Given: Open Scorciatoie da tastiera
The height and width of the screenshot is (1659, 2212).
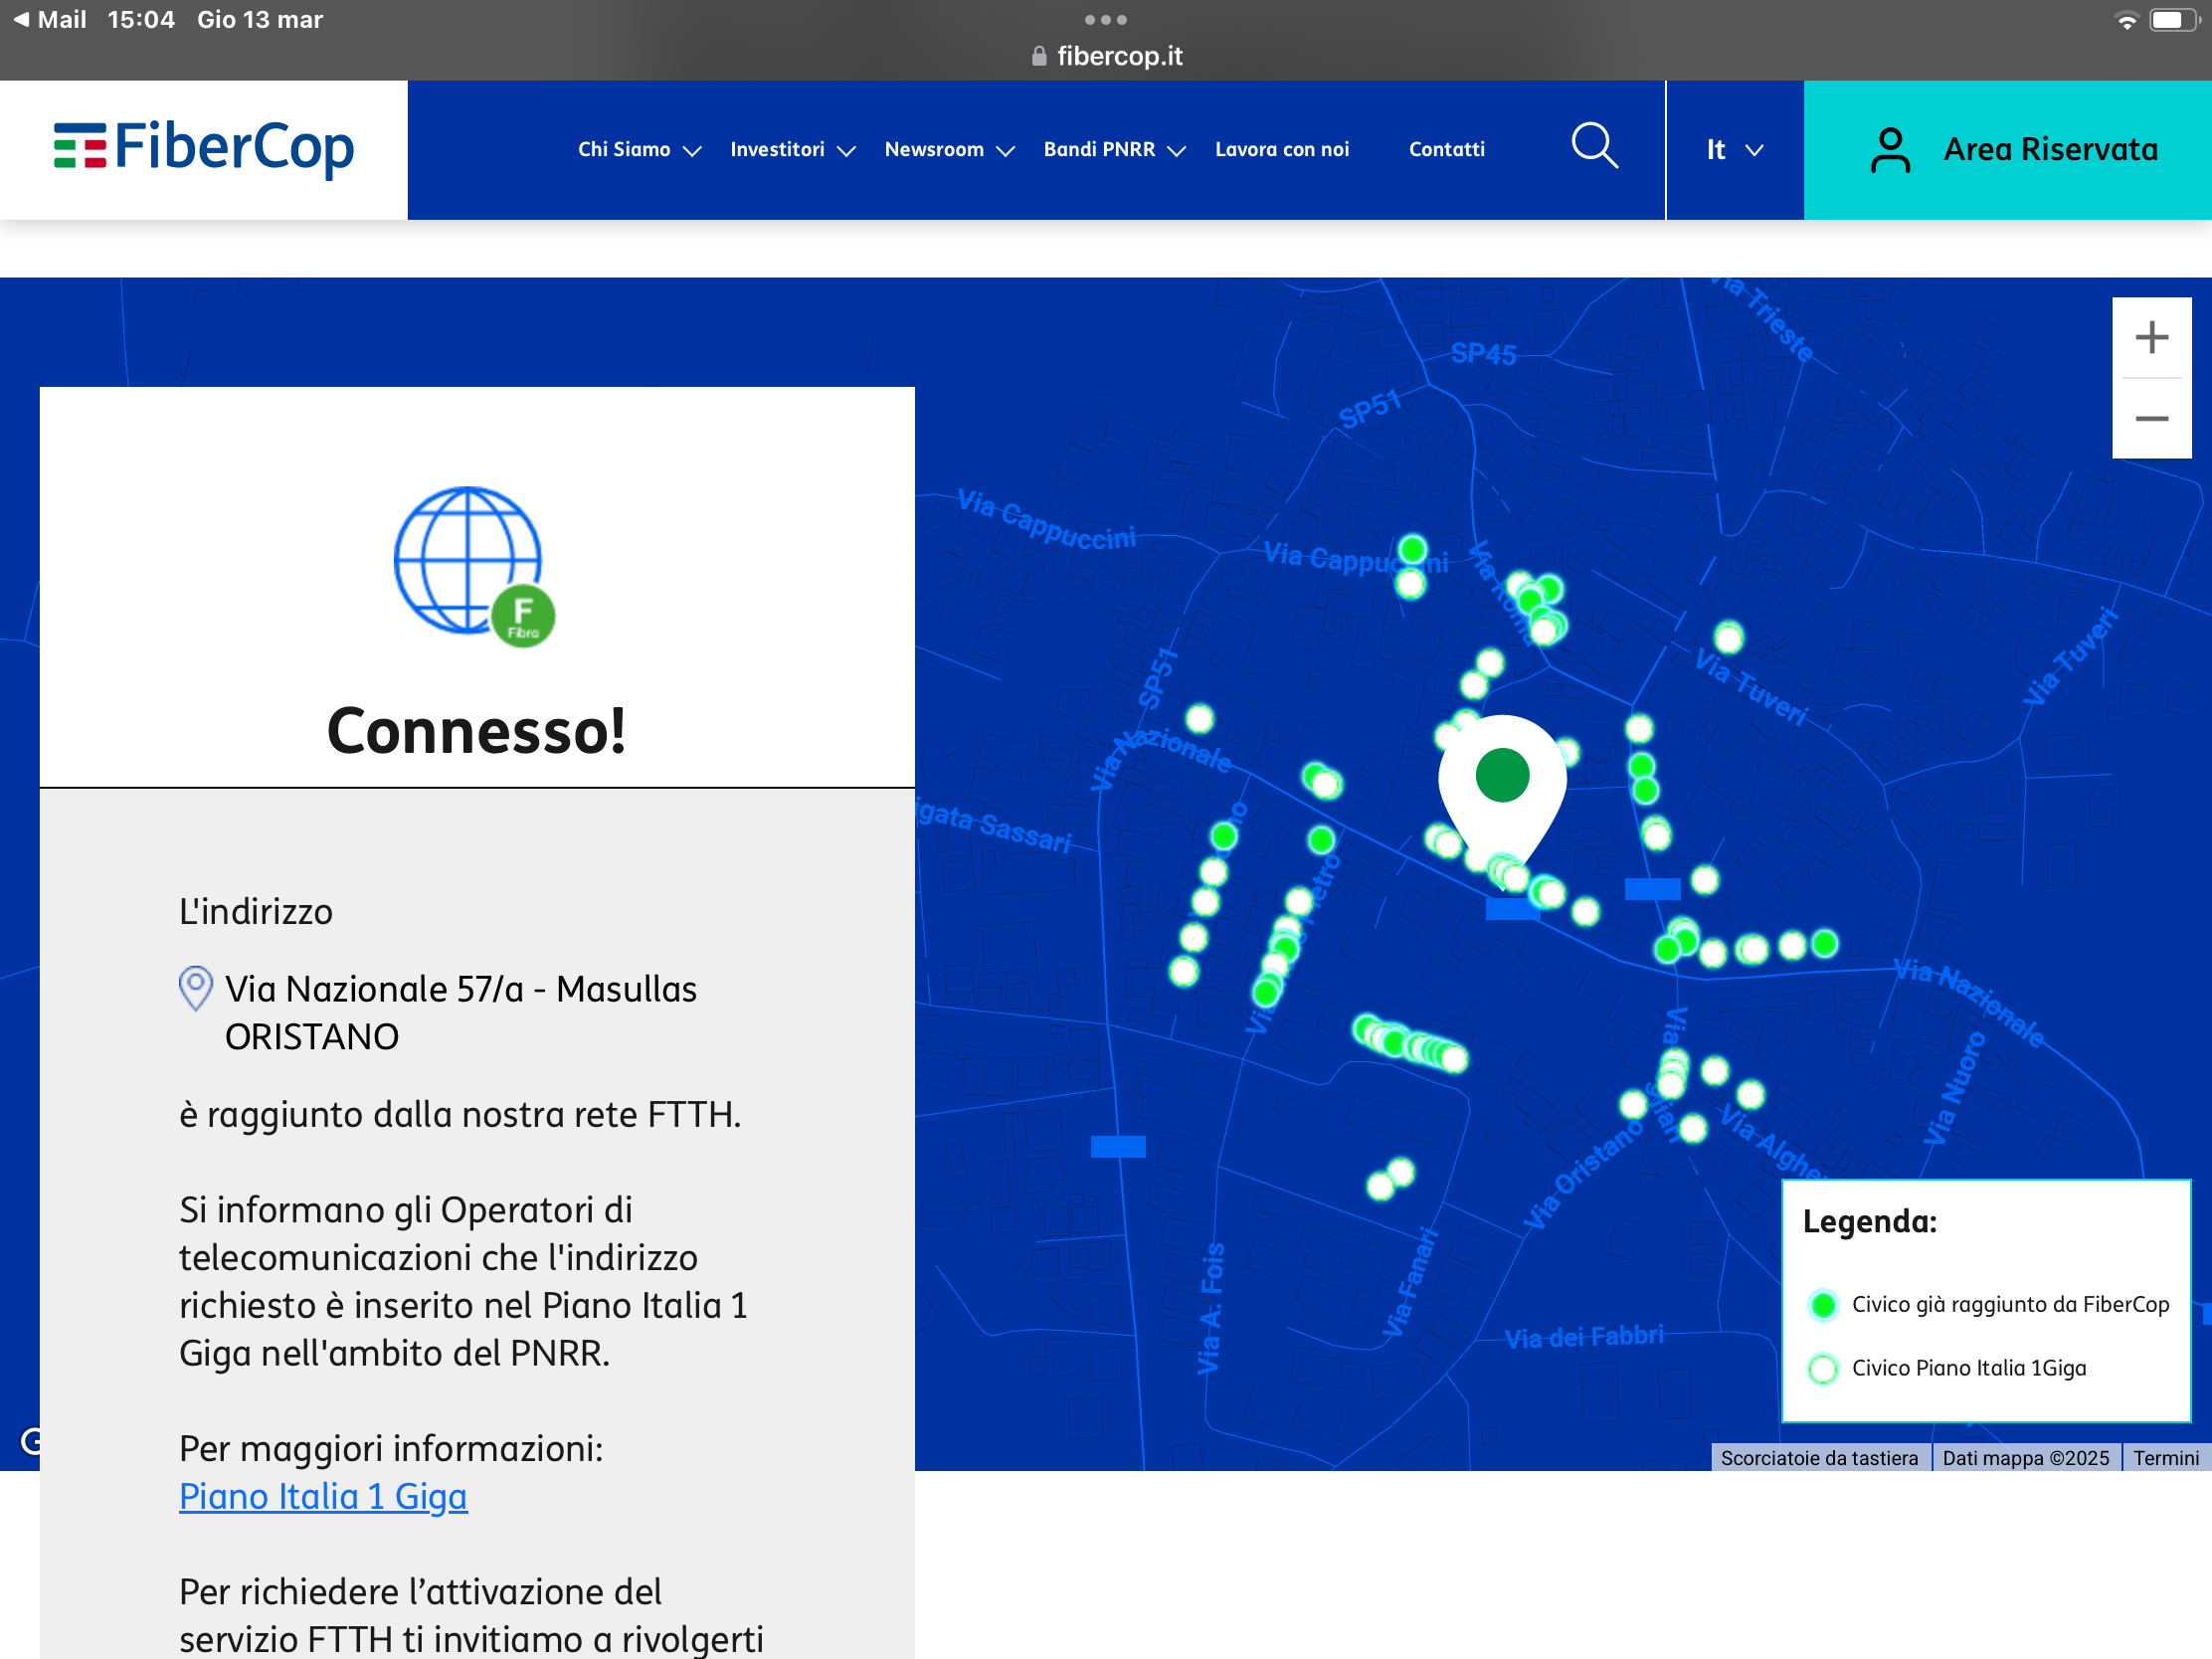Looking at the screenshot, I should pos(1819,1458).
